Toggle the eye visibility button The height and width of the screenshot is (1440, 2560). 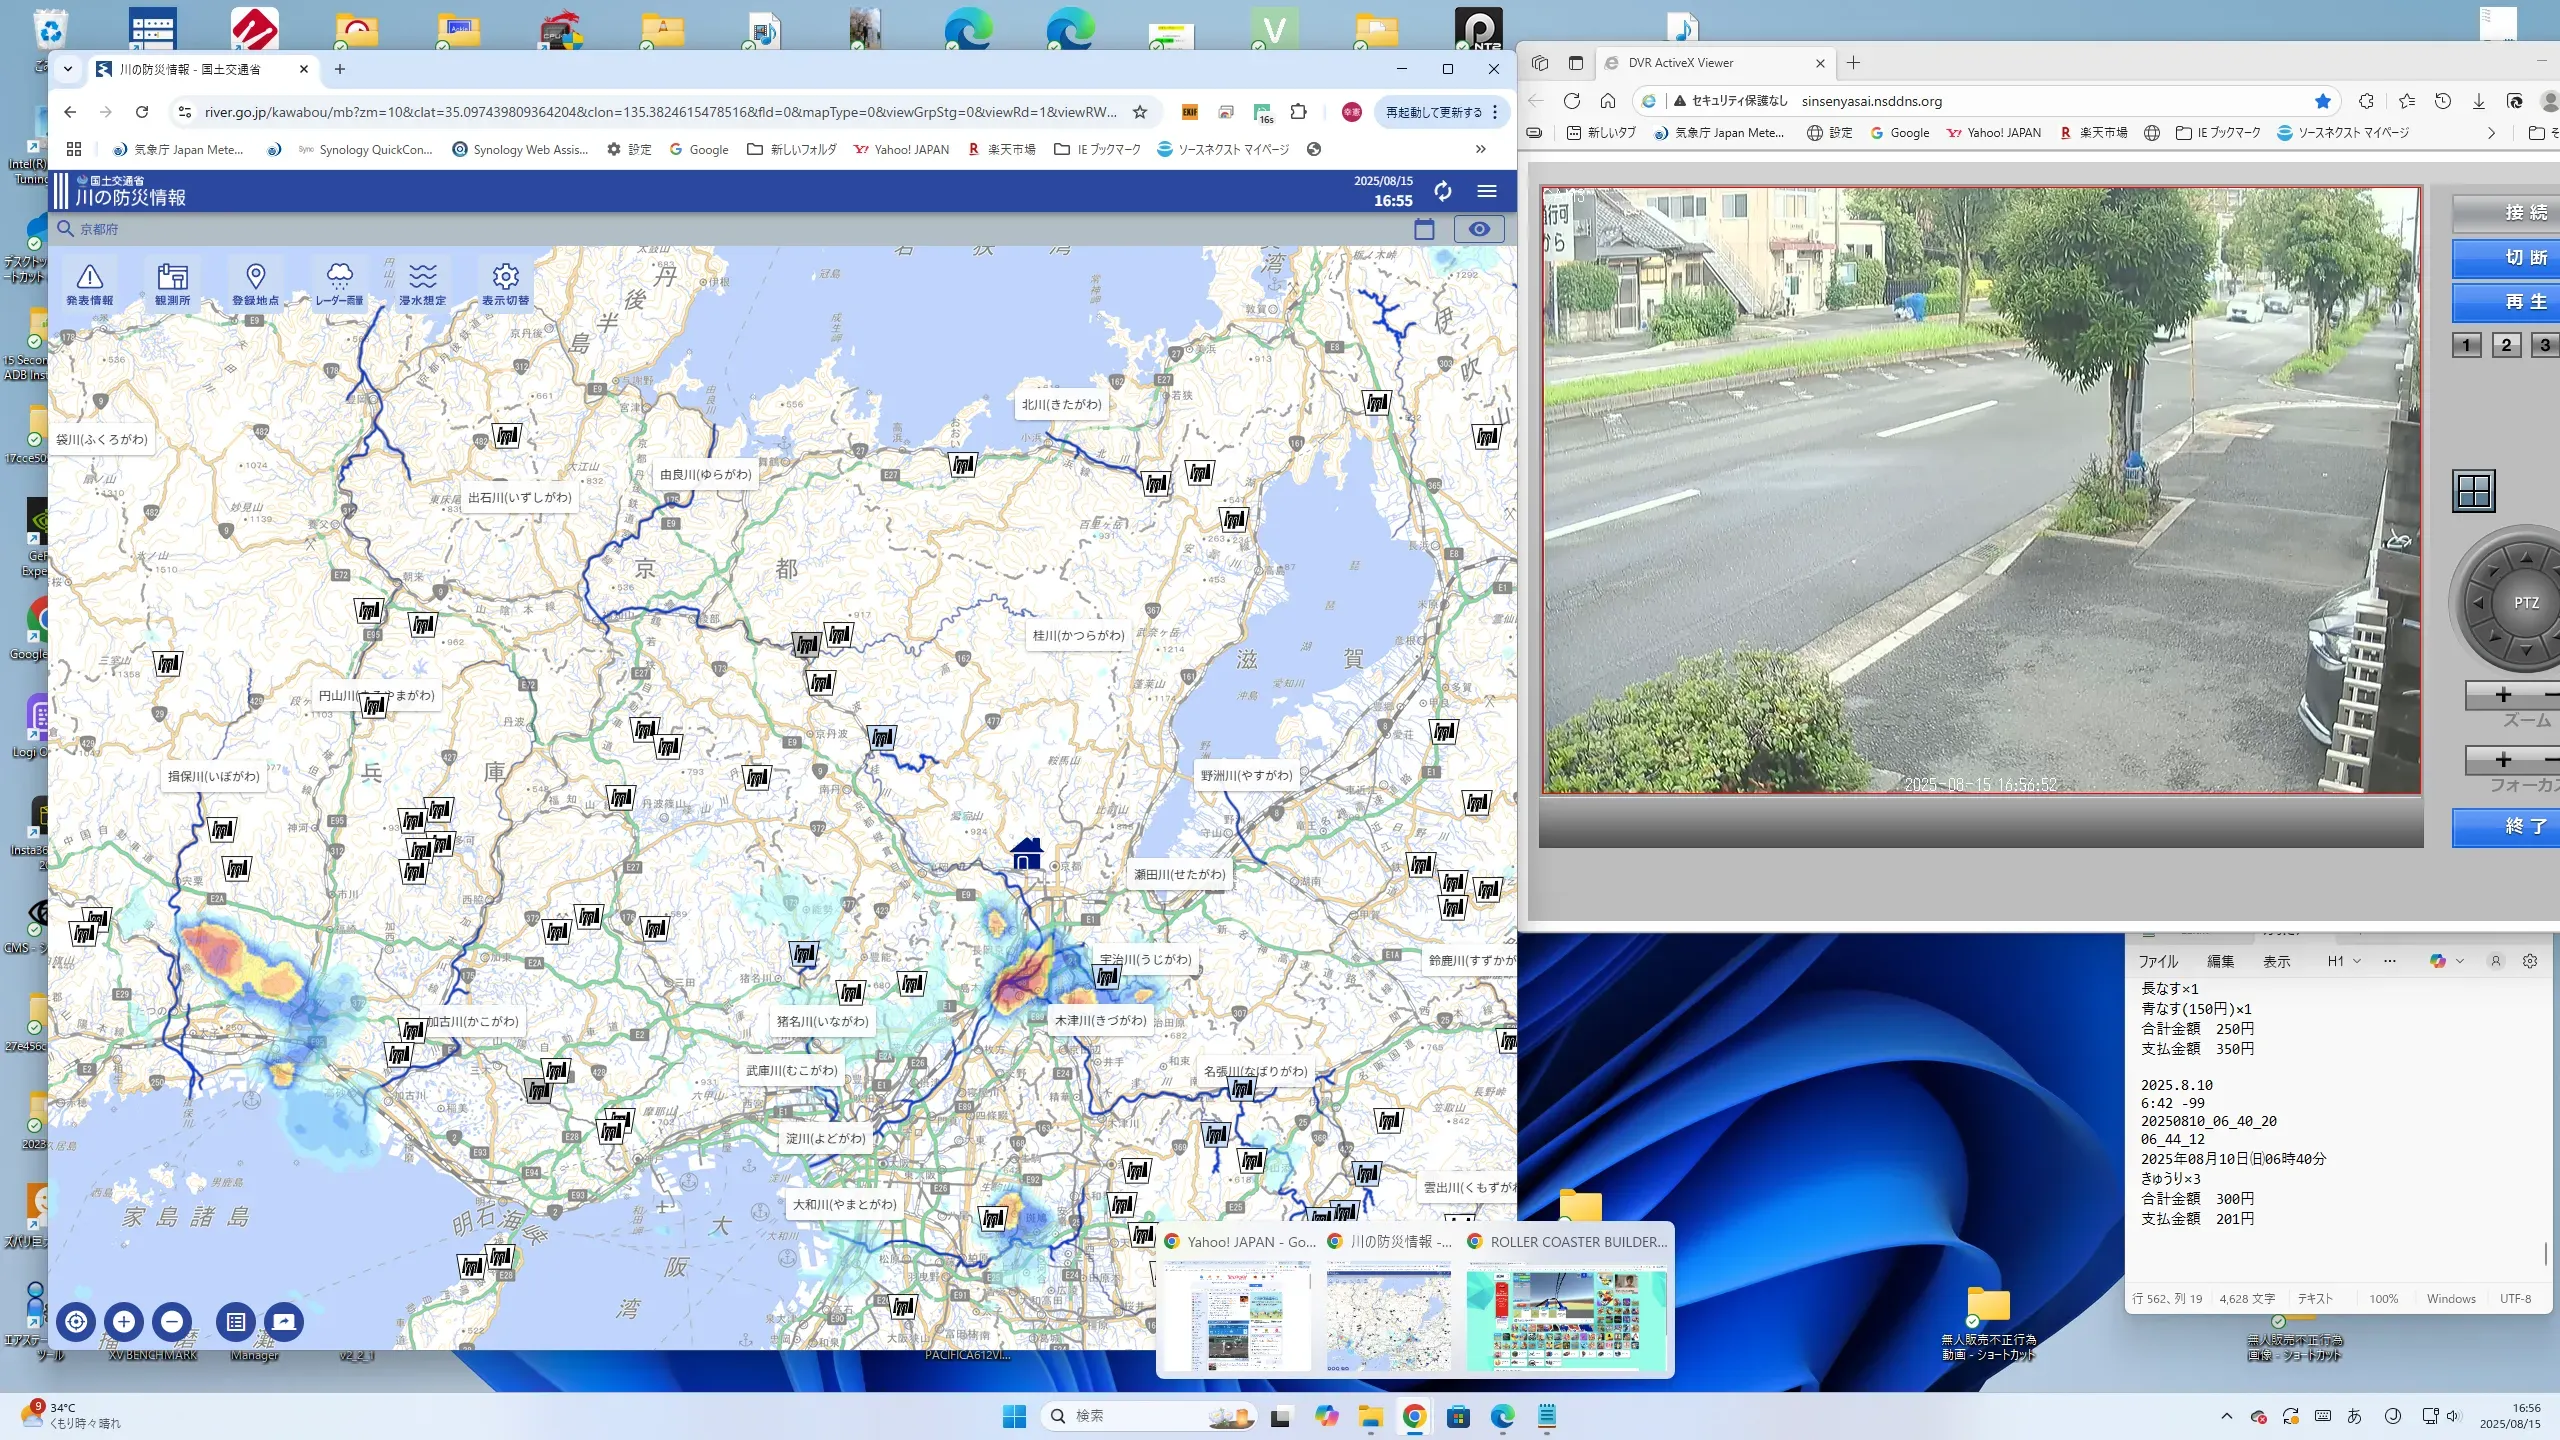[1479, 229]
